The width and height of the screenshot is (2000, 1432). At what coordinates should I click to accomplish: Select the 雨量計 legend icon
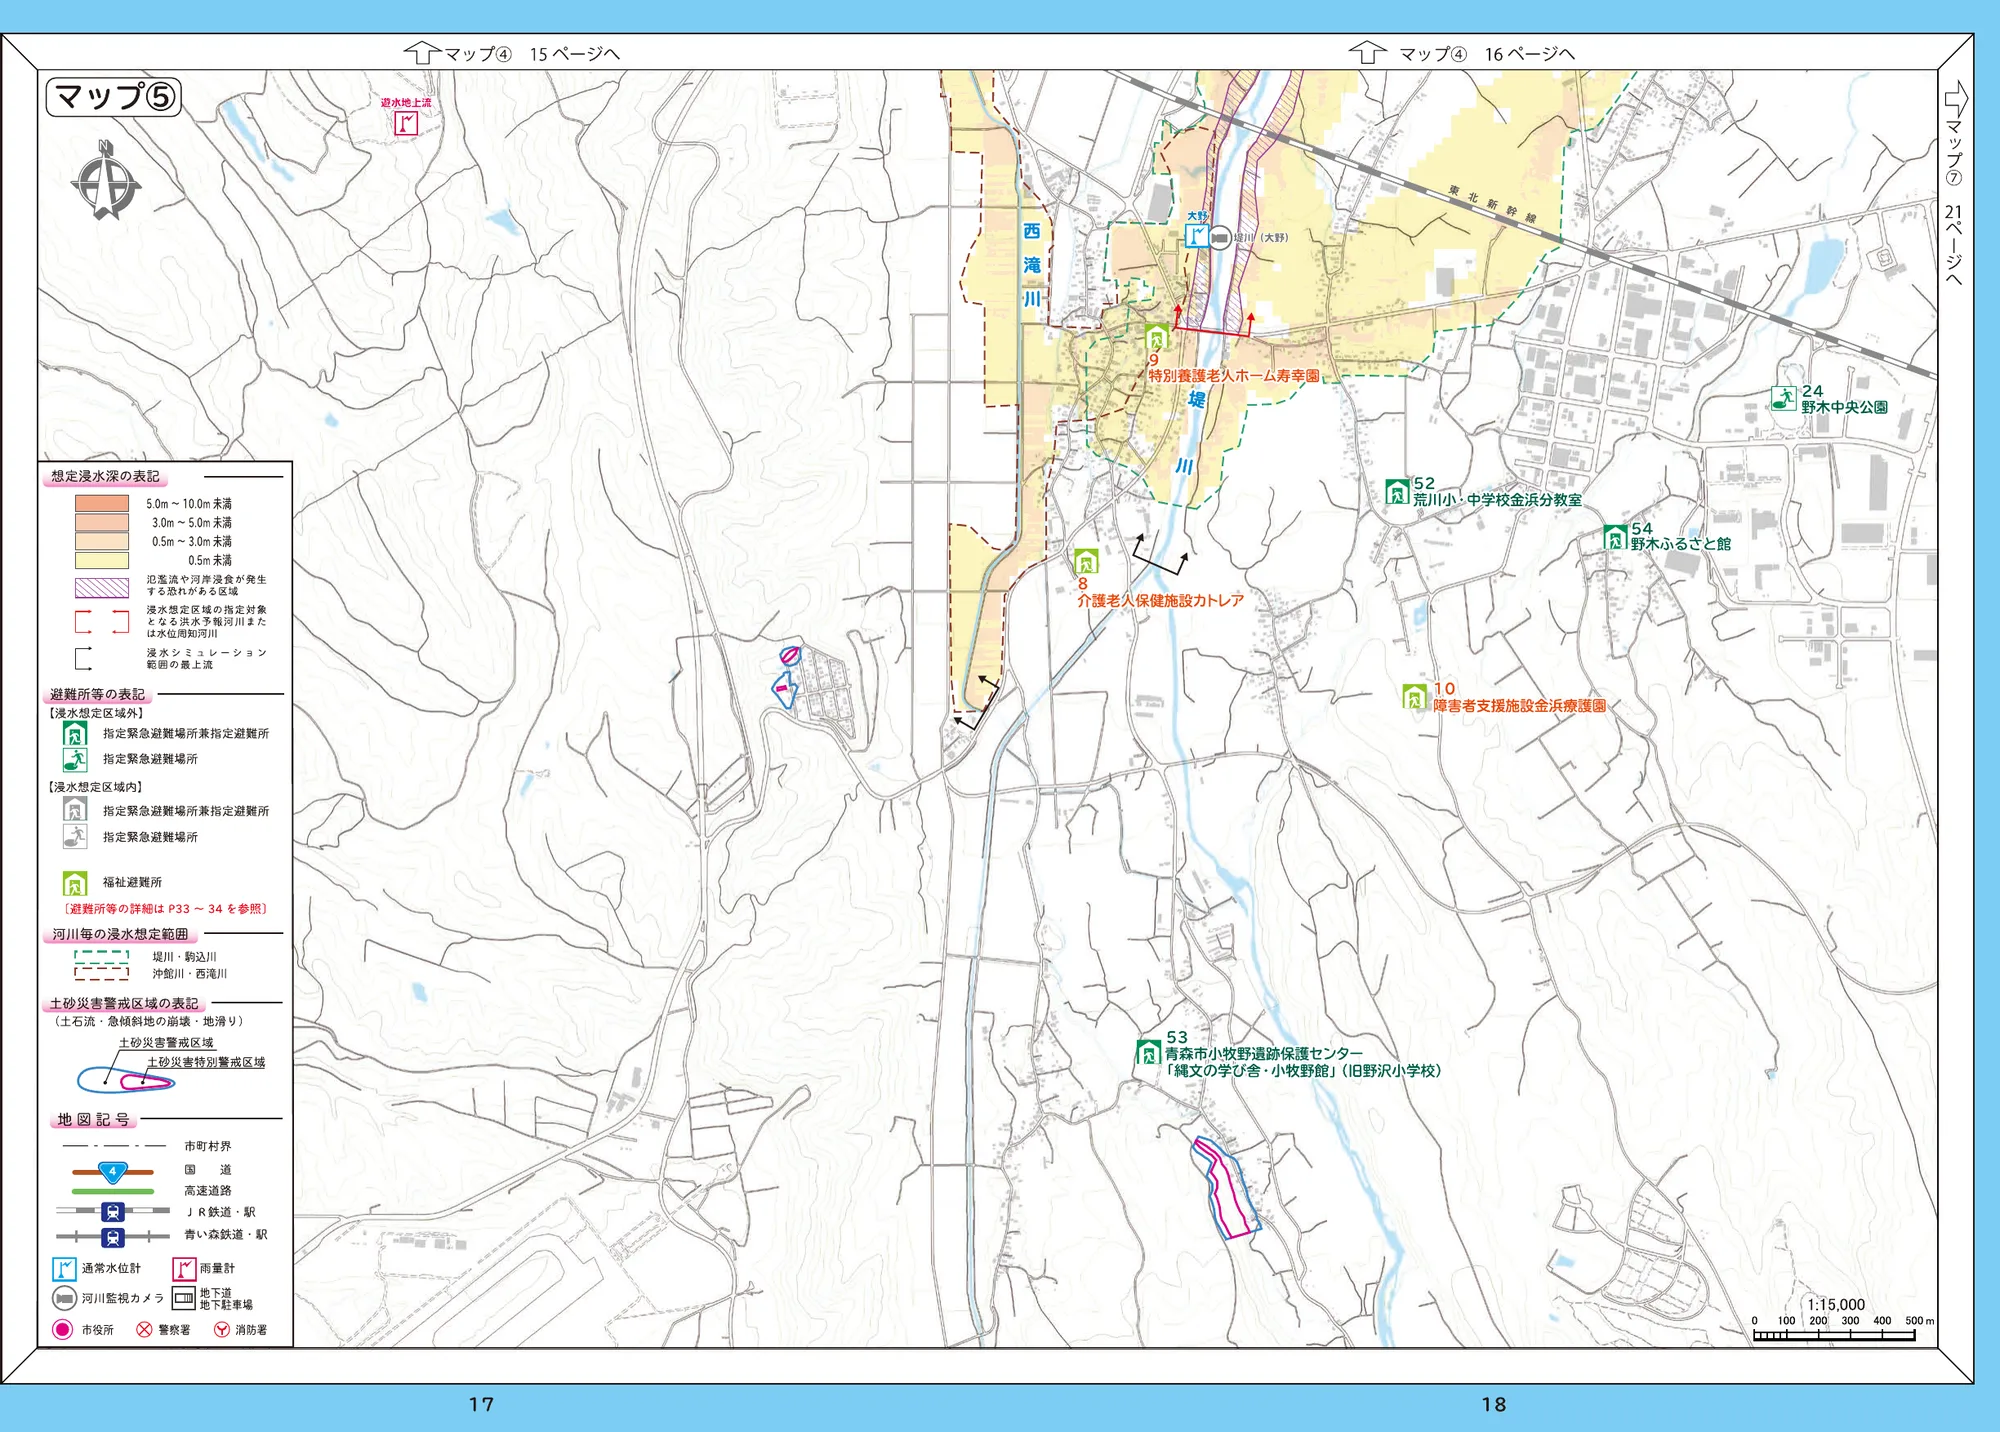pyautogui.click(x=184, y=1269)
